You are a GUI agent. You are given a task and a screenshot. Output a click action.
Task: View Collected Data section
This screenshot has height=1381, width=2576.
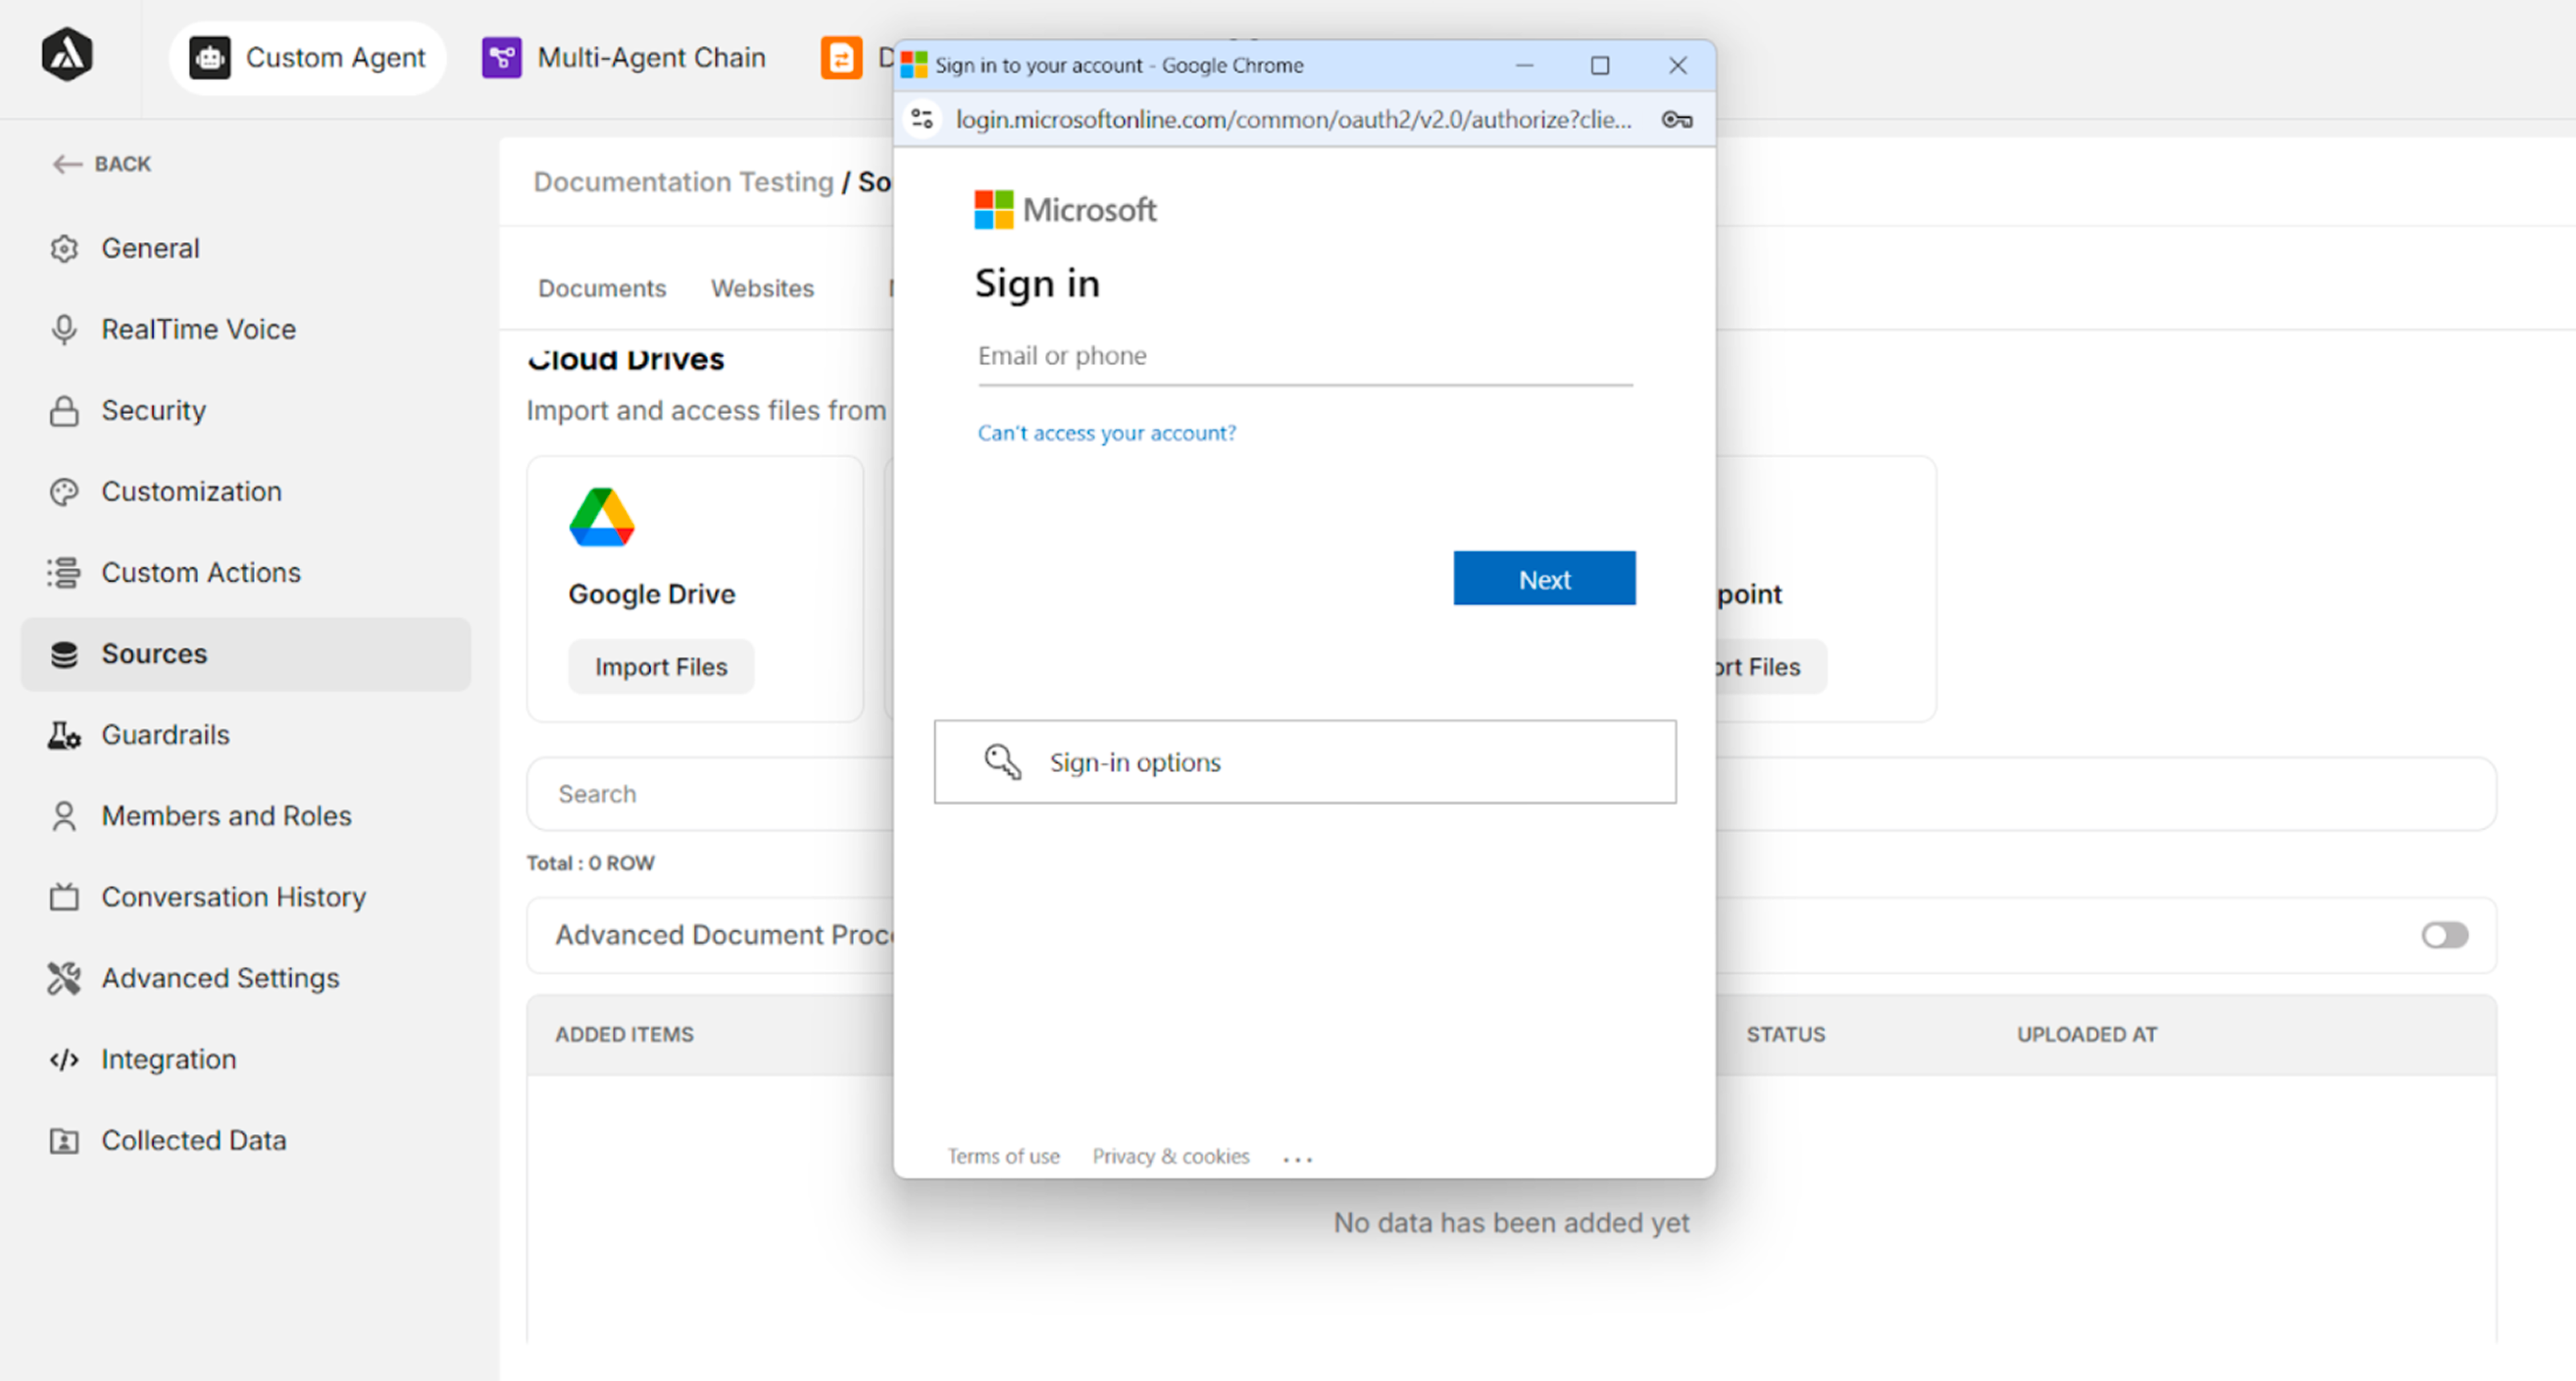[x=193, y=1139]
